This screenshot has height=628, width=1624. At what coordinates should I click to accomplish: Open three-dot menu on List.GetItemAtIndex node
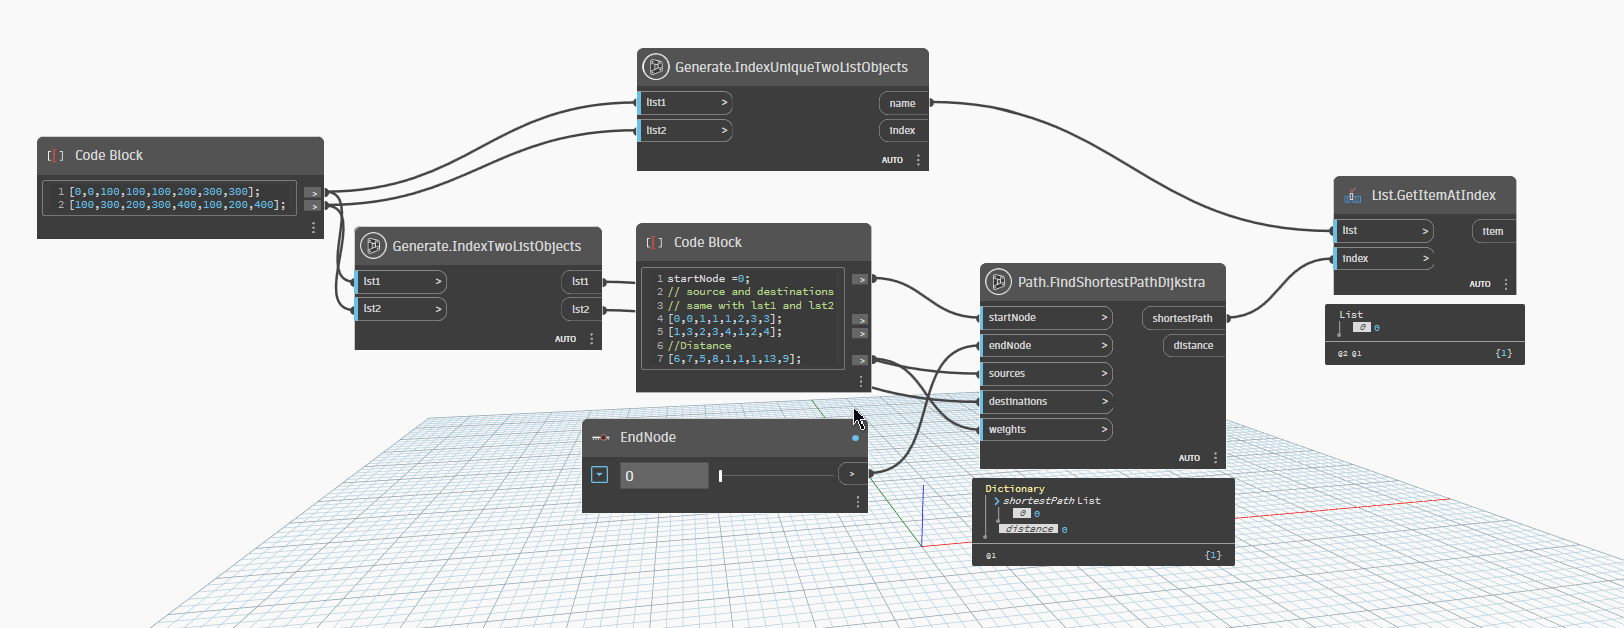click(1506, 284)
